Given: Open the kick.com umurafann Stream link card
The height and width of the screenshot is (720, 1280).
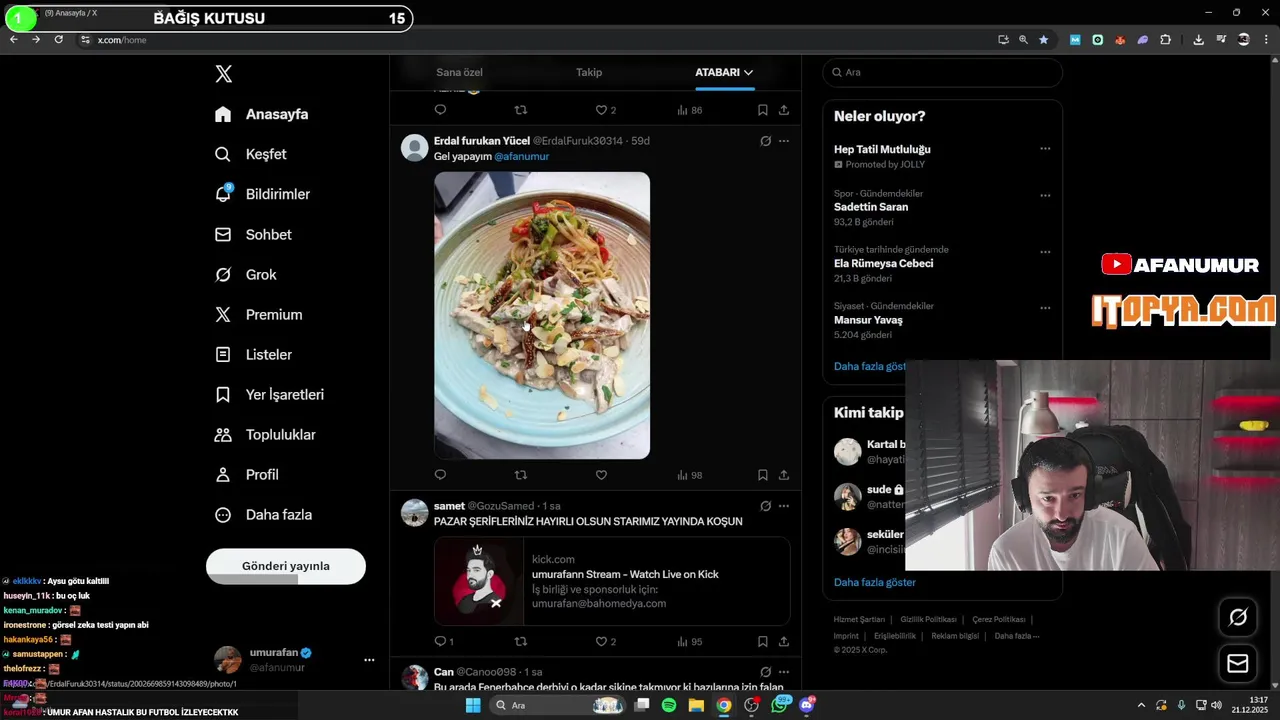Looking at the screenshot, I should [612, 581].
